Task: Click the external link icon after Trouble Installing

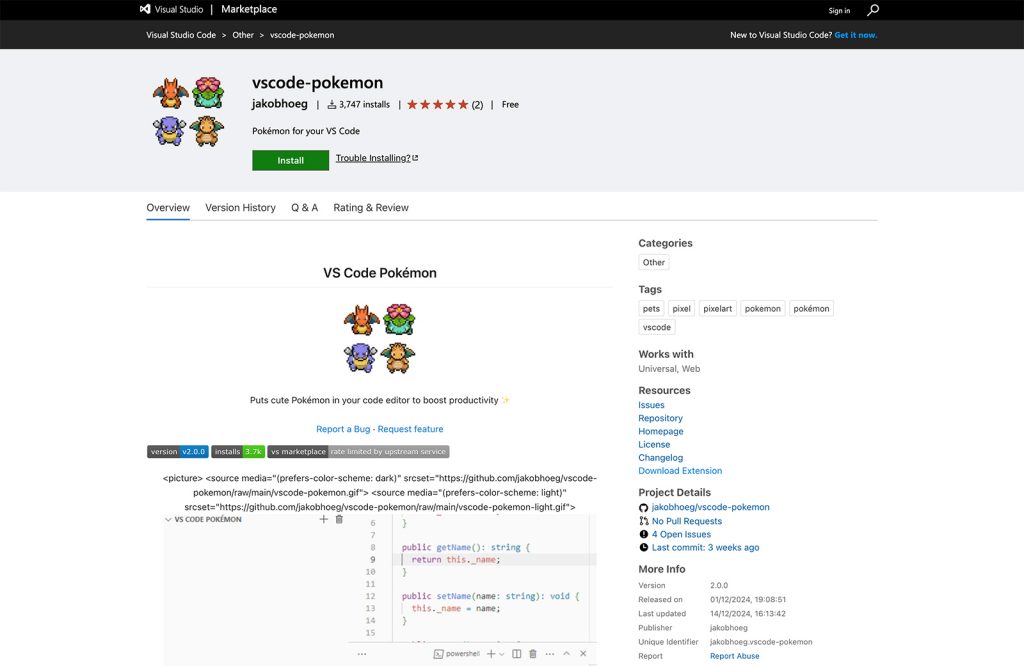Action: click(x=415, y=158)
